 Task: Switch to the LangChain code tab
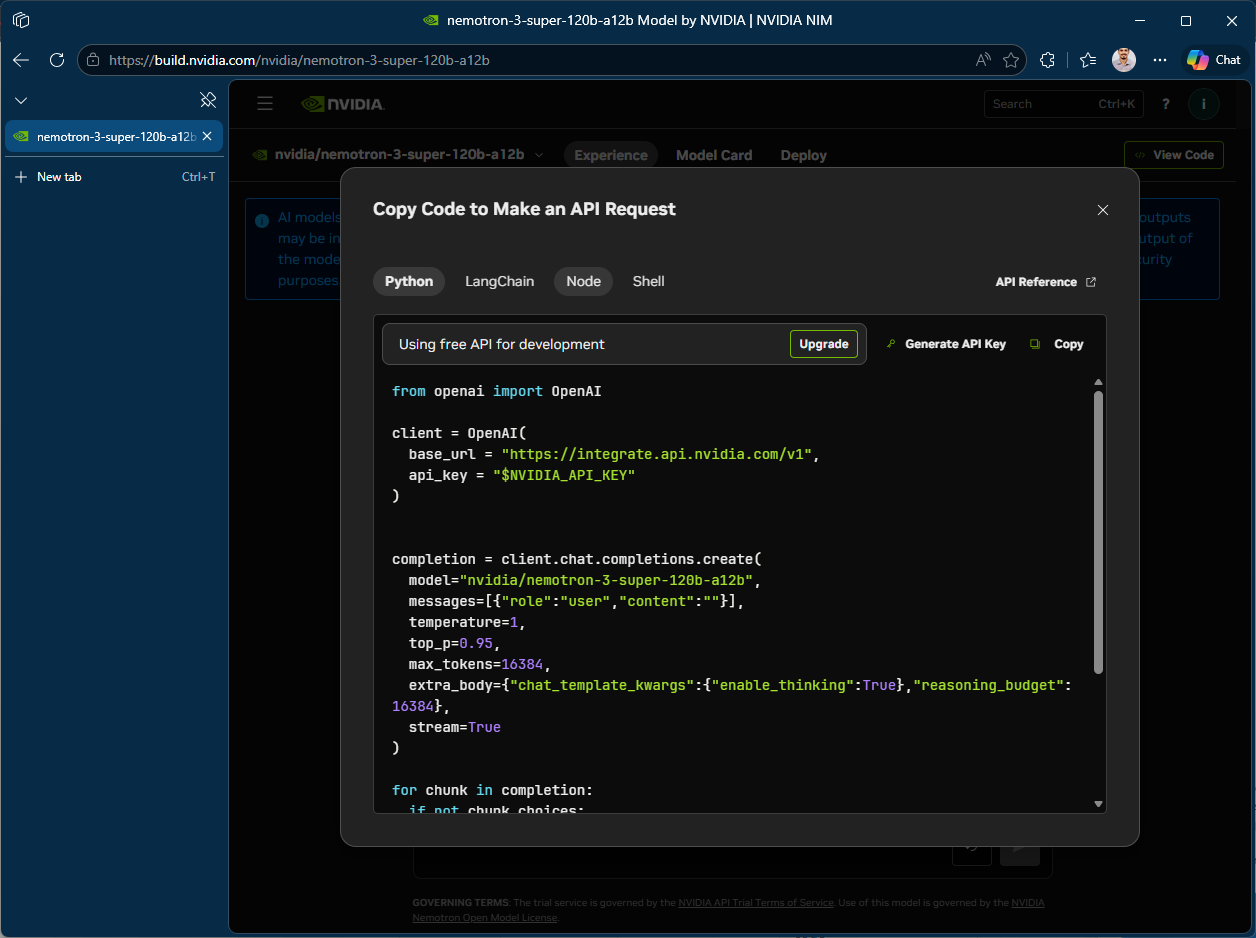pos(499,281)
